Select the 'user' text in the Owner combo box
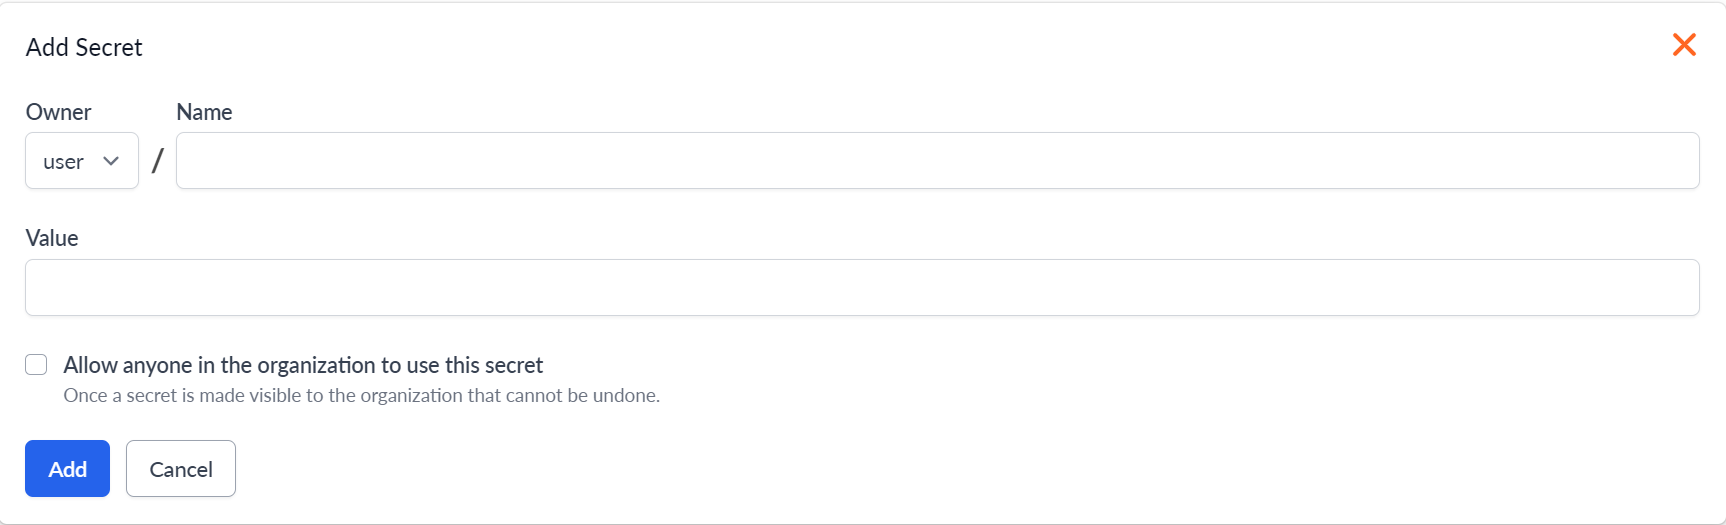1726x525 pixels. pyautogui.click(x=63, y=162)
